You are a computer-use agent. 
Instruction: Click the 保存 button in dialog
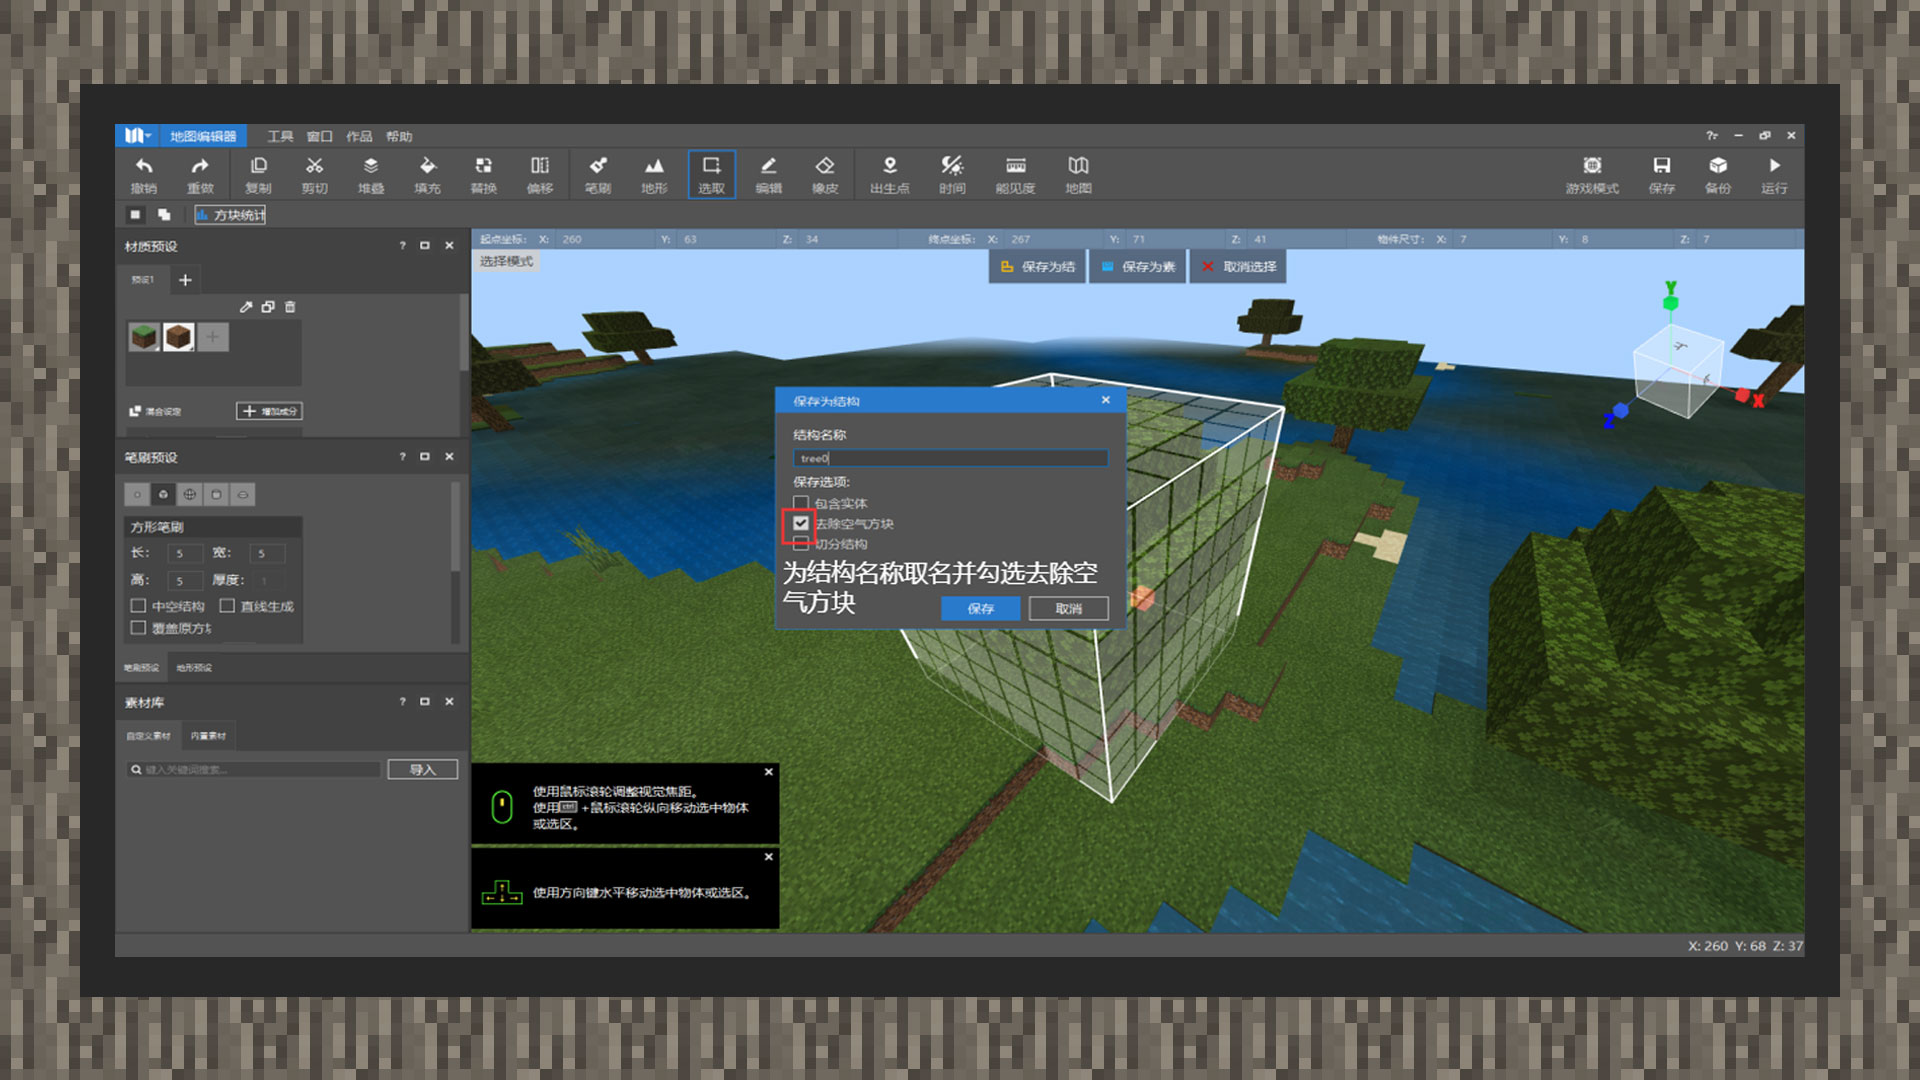click(x=980, y=608)
